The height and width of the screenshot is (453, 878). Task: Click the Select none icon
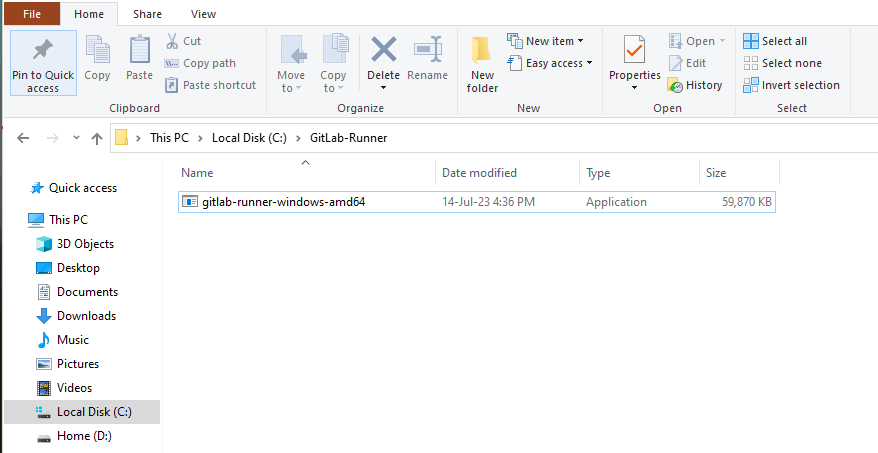[750, 63]
